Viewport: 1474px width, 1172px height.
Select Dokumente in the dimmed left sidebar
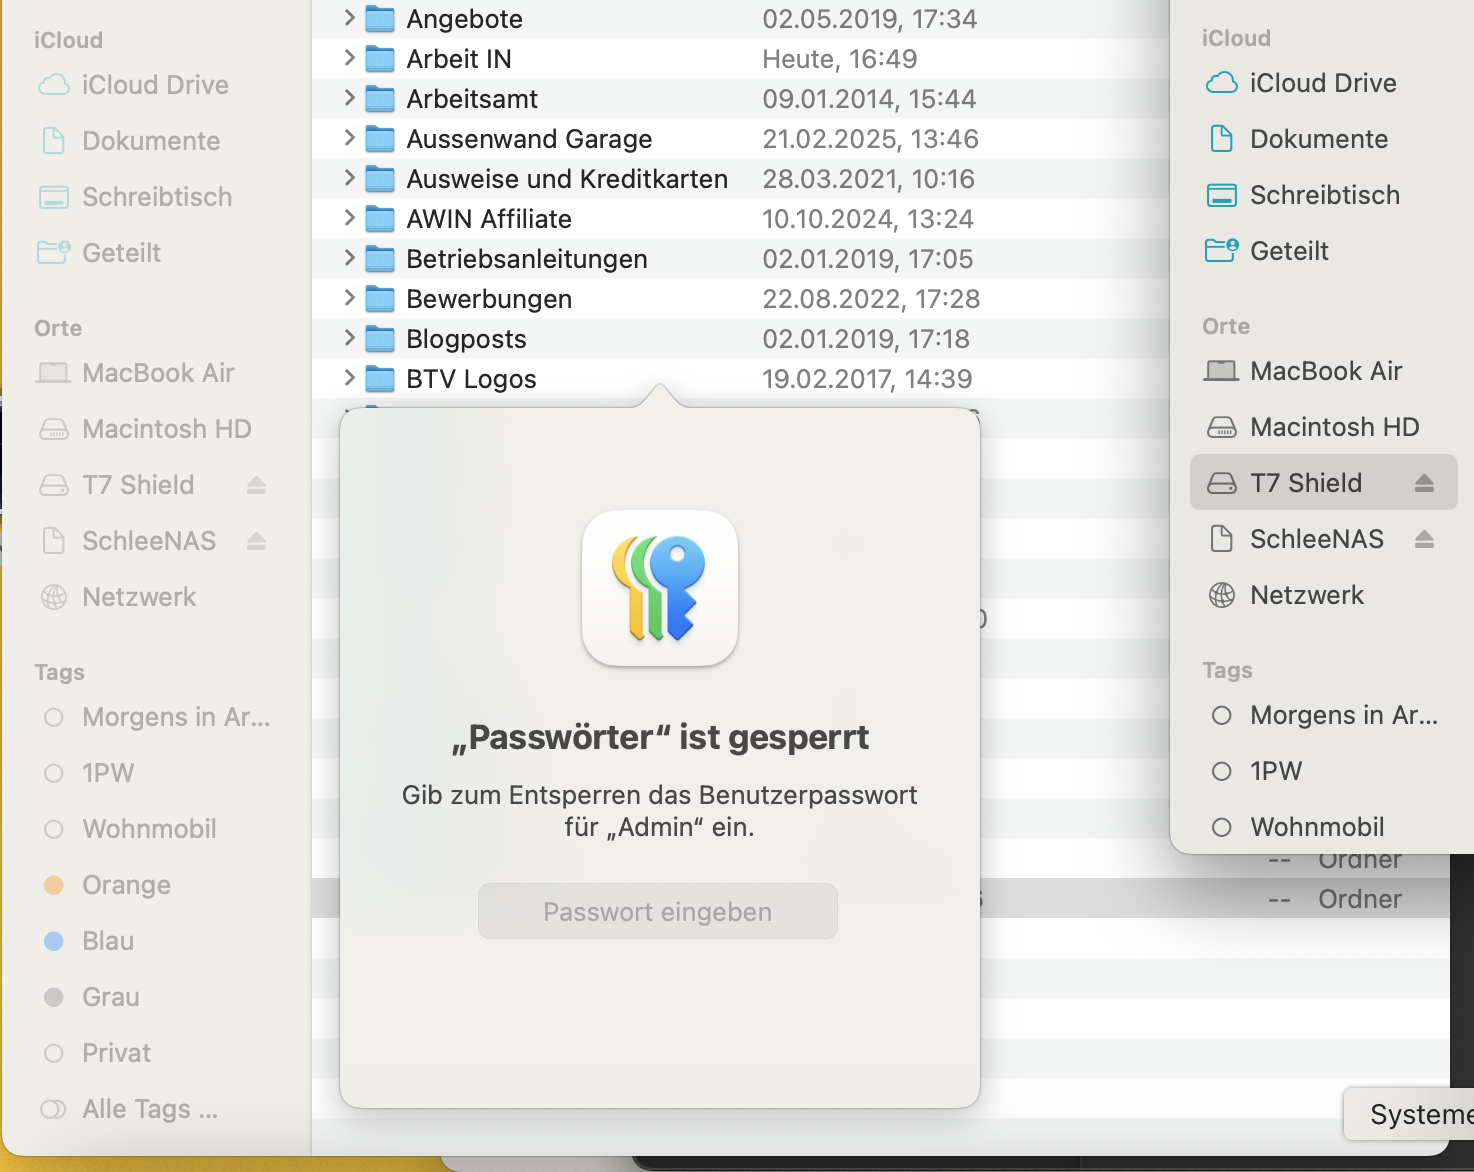(130, 141)
